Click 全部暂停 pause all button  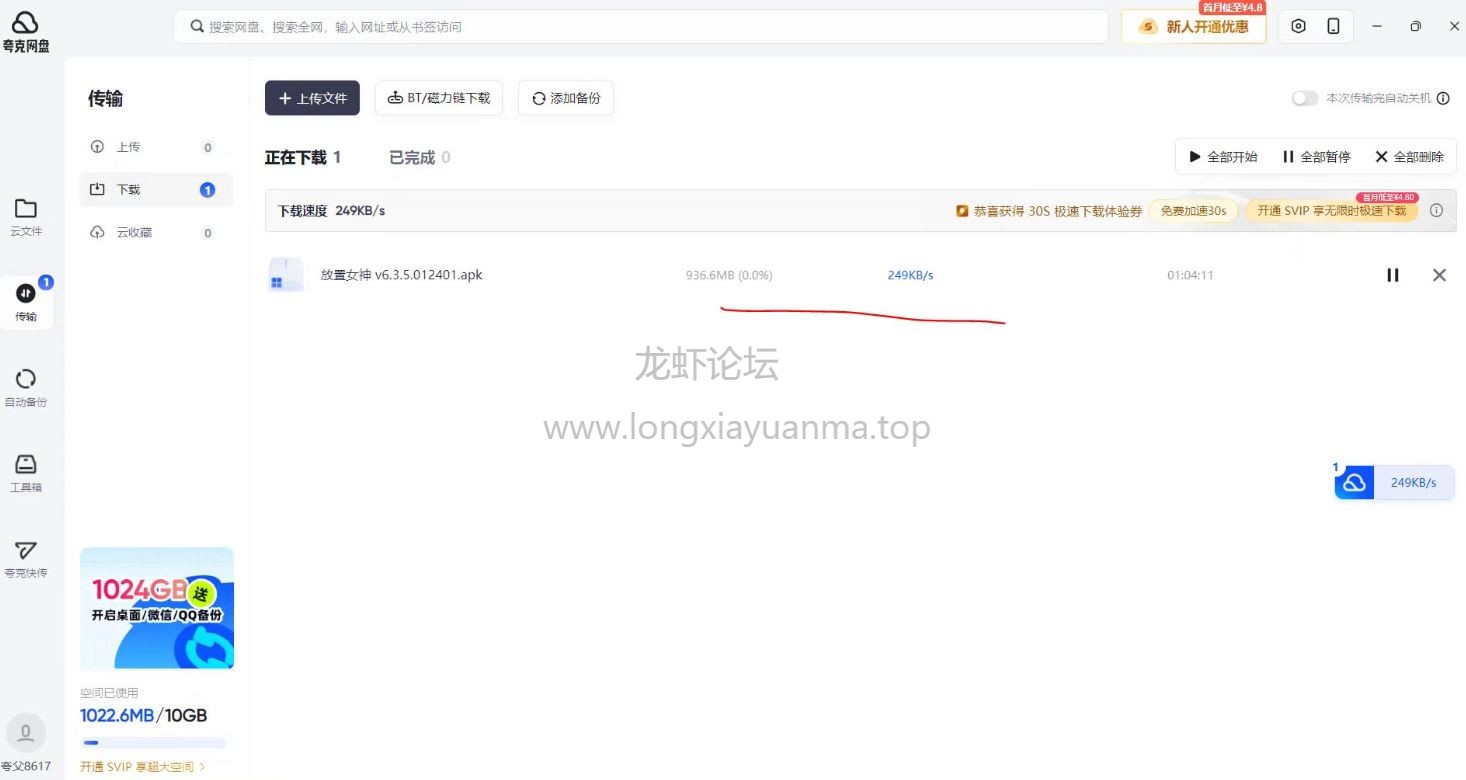[x=1316, y=157]
